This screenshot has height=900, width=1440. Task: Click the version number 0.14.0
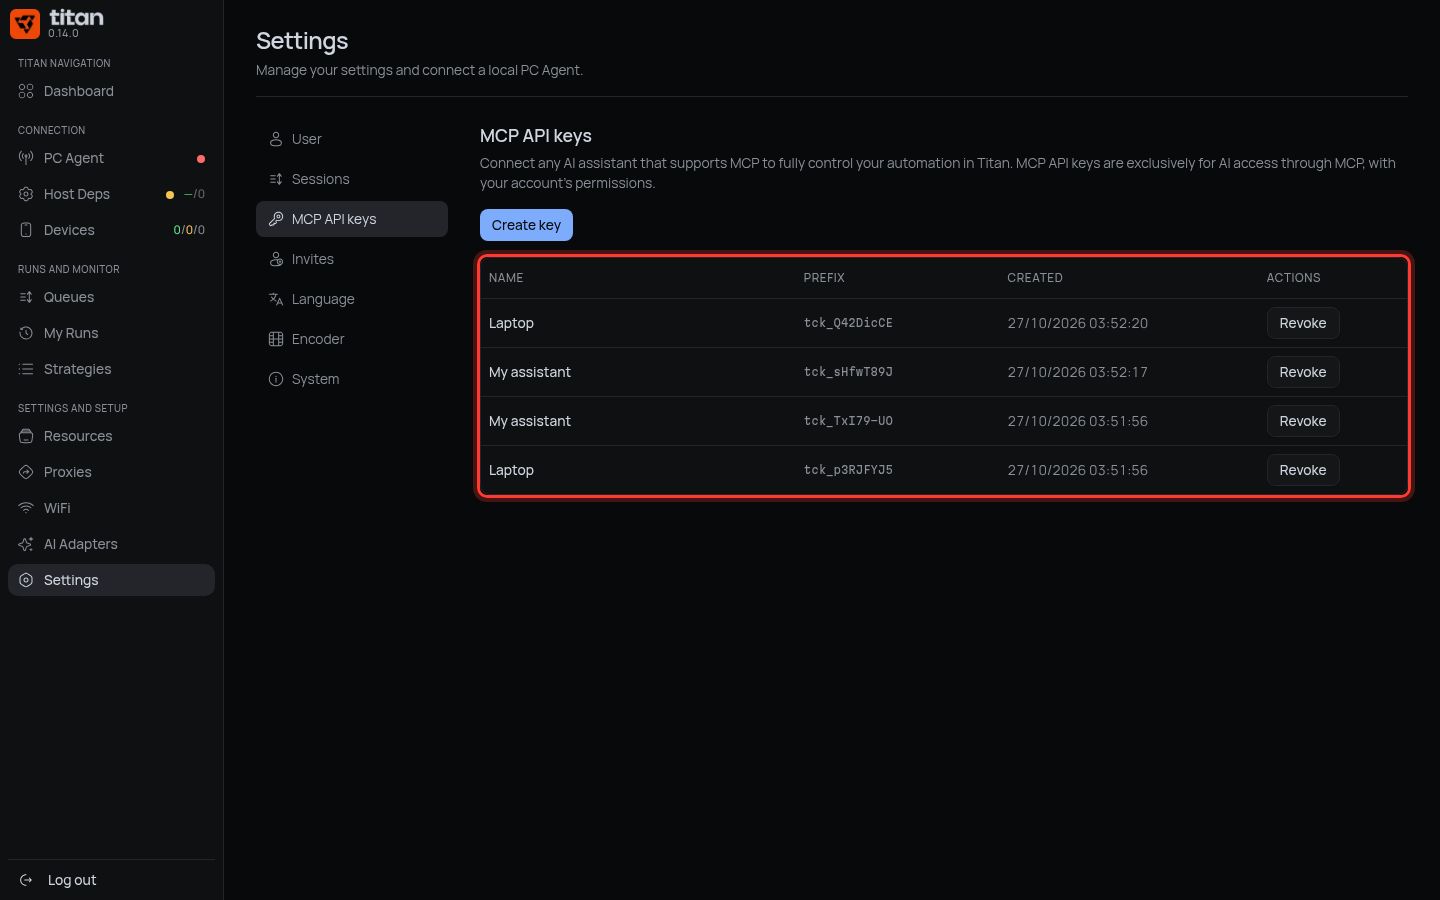click(63, 34)
